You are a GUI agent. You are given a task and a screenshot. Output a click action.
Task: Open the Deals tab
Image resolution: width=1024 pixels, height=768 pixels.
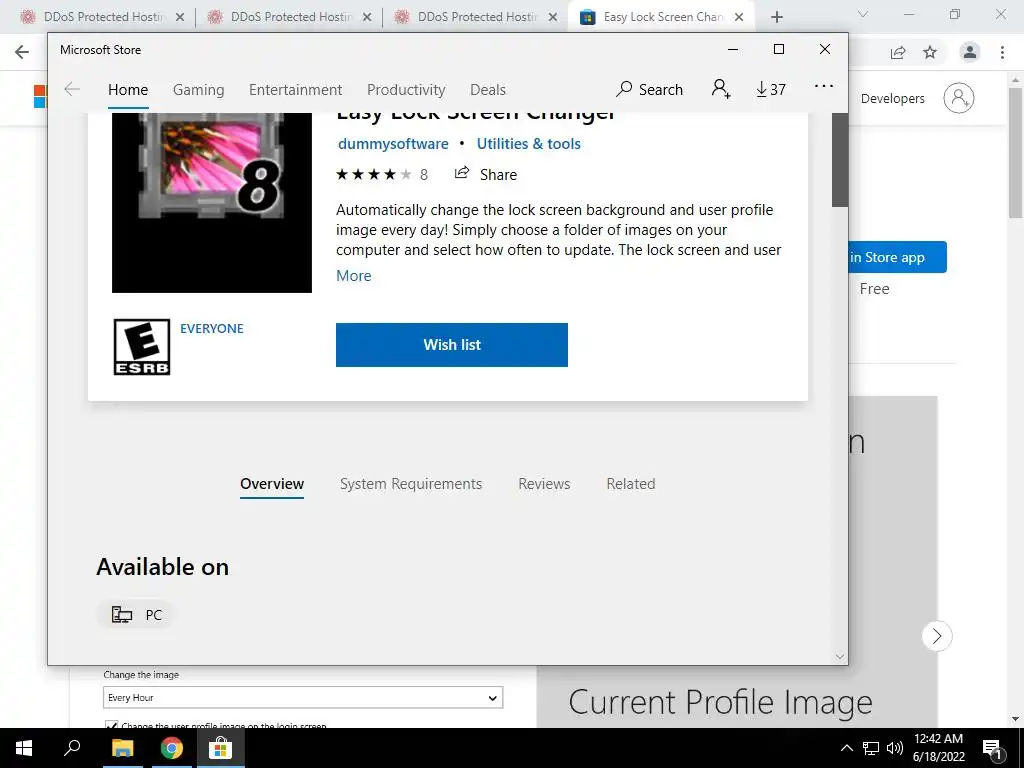[488, 89]
